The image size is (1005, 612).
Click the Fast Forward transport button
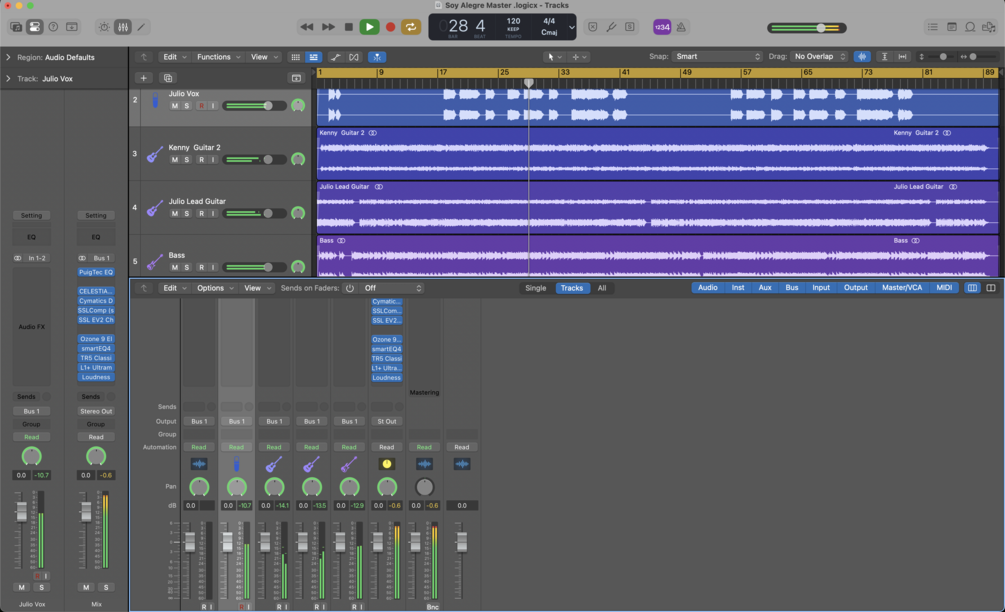click(328, 27)
